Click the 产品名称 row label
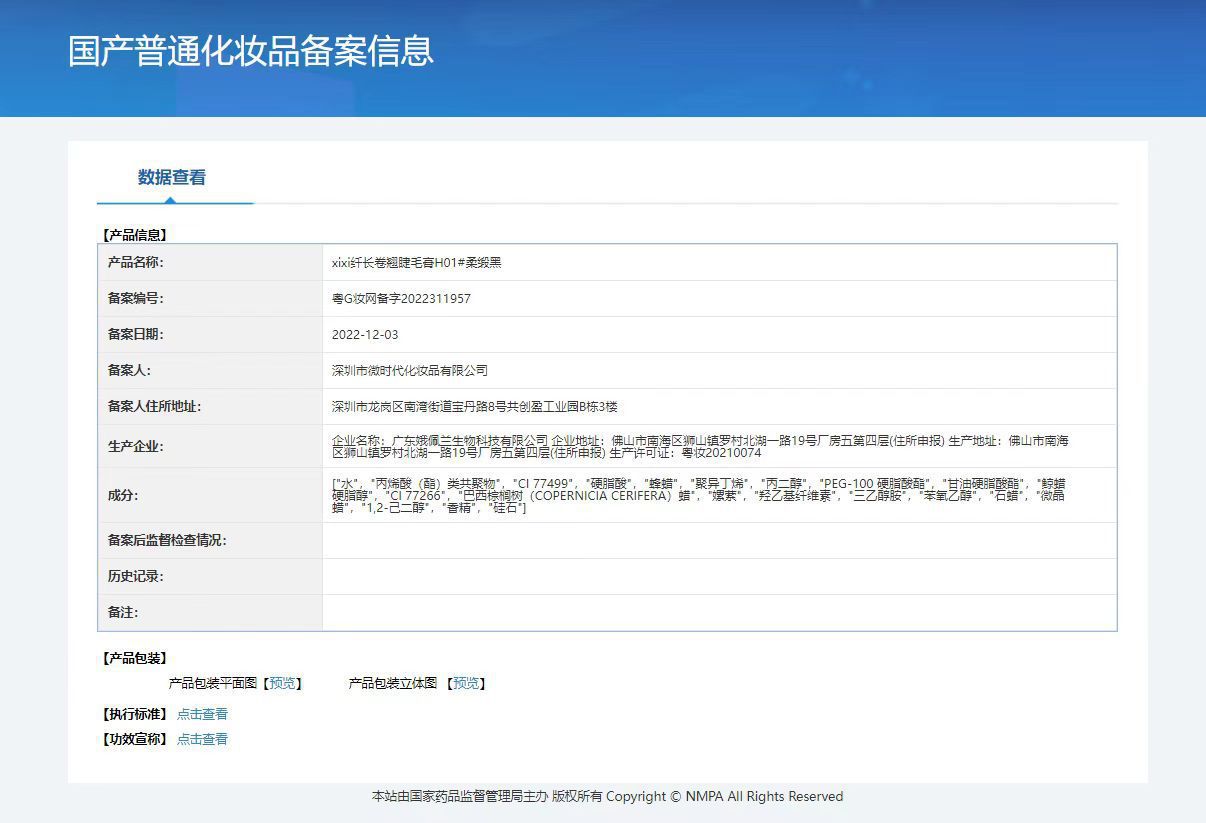The height and width of the screenshot is (823, 1206). pyautogui.click(x=136, y=262)
